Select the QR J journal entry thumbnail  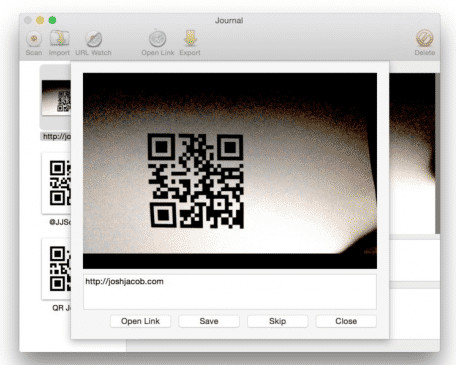[56, 269]
